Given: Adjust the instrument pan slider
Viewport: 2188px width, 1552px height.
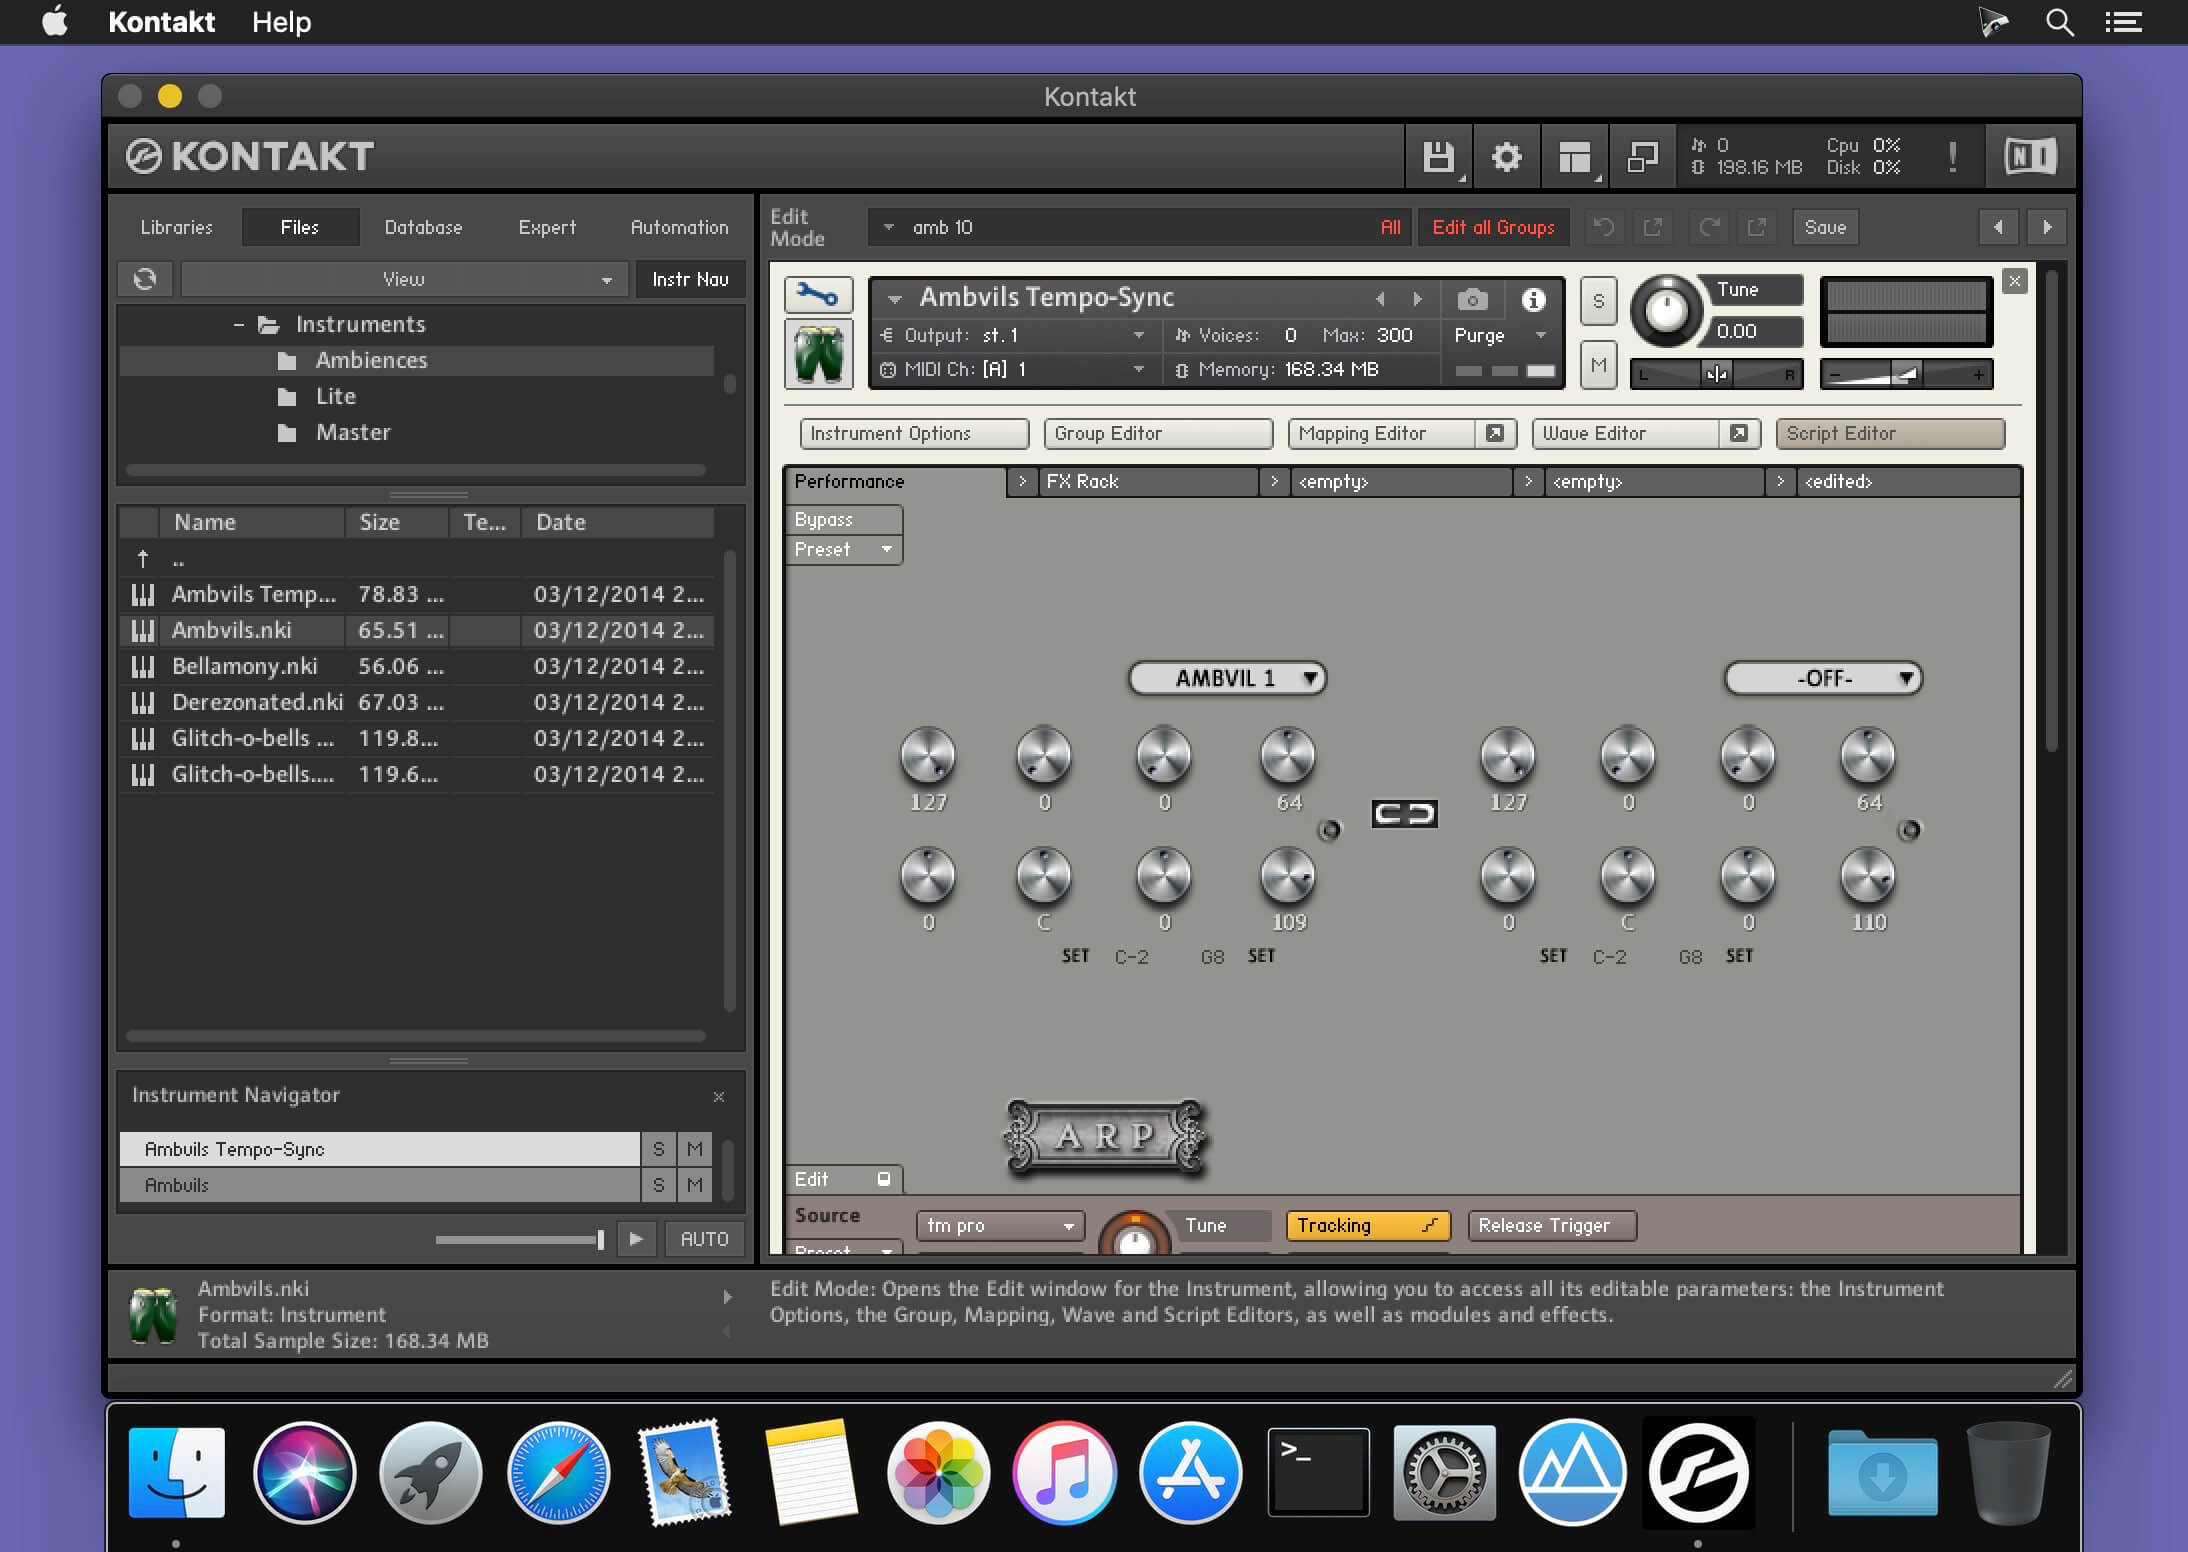Looking at the screenshot, I should click(1716, 374).
